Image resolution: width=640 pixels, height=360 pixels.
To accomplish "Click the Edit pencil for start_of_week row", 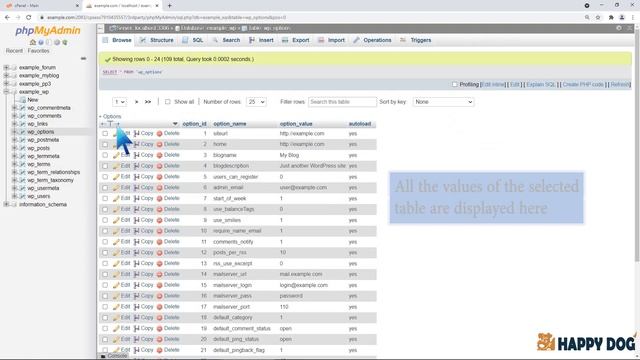I will point(116,198).
